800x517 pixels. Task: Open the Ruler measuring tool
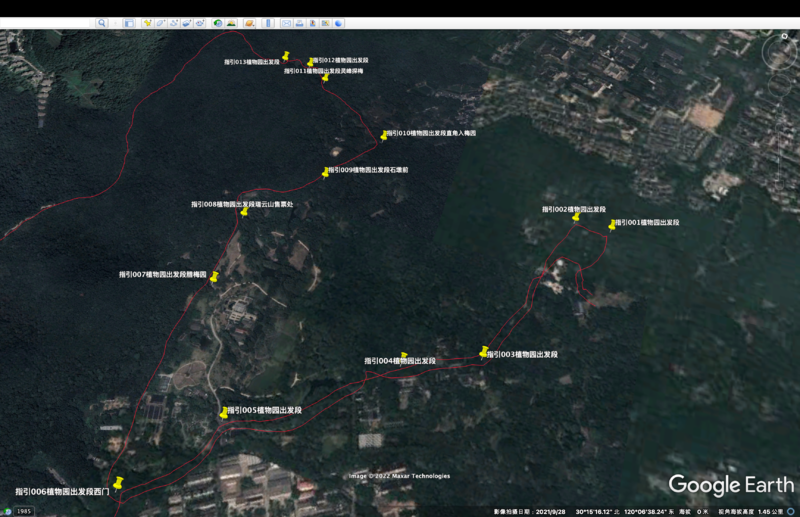(x=268, y=23)
